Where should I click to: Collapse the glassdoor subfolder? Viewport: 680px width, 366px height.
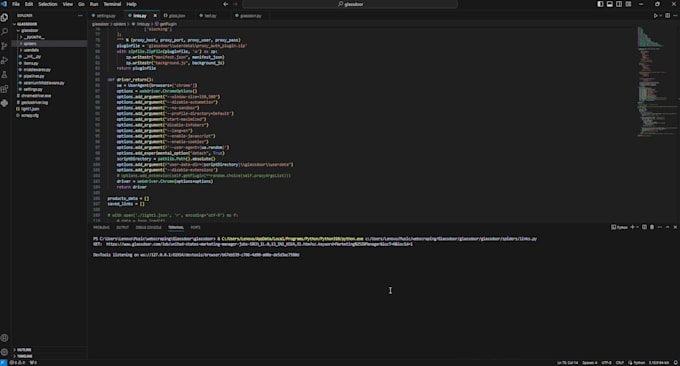click(x=49, y=30)
